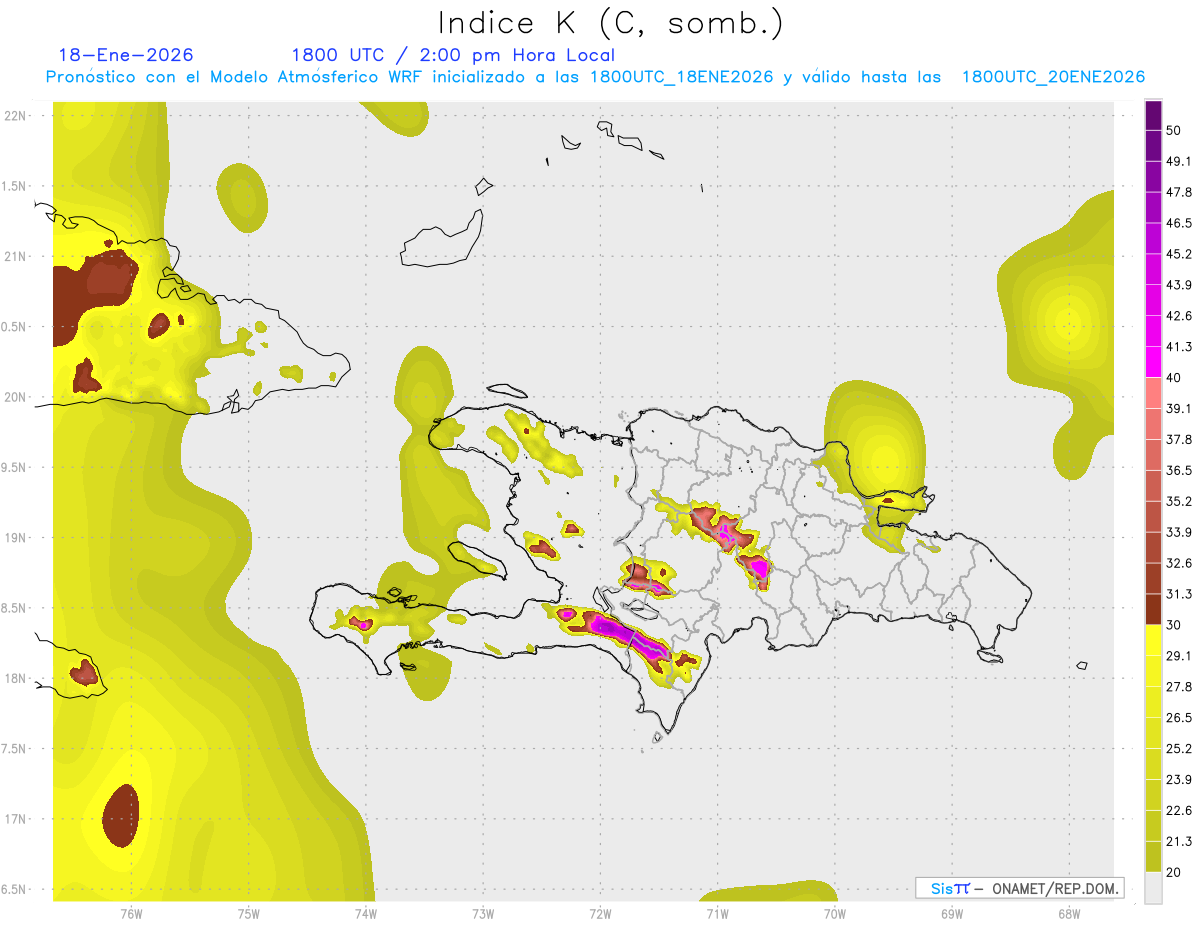Viewport: 1200px width, 927px height.
Task: Select the colorbar value "26.5"
Action: (1179, 718)
